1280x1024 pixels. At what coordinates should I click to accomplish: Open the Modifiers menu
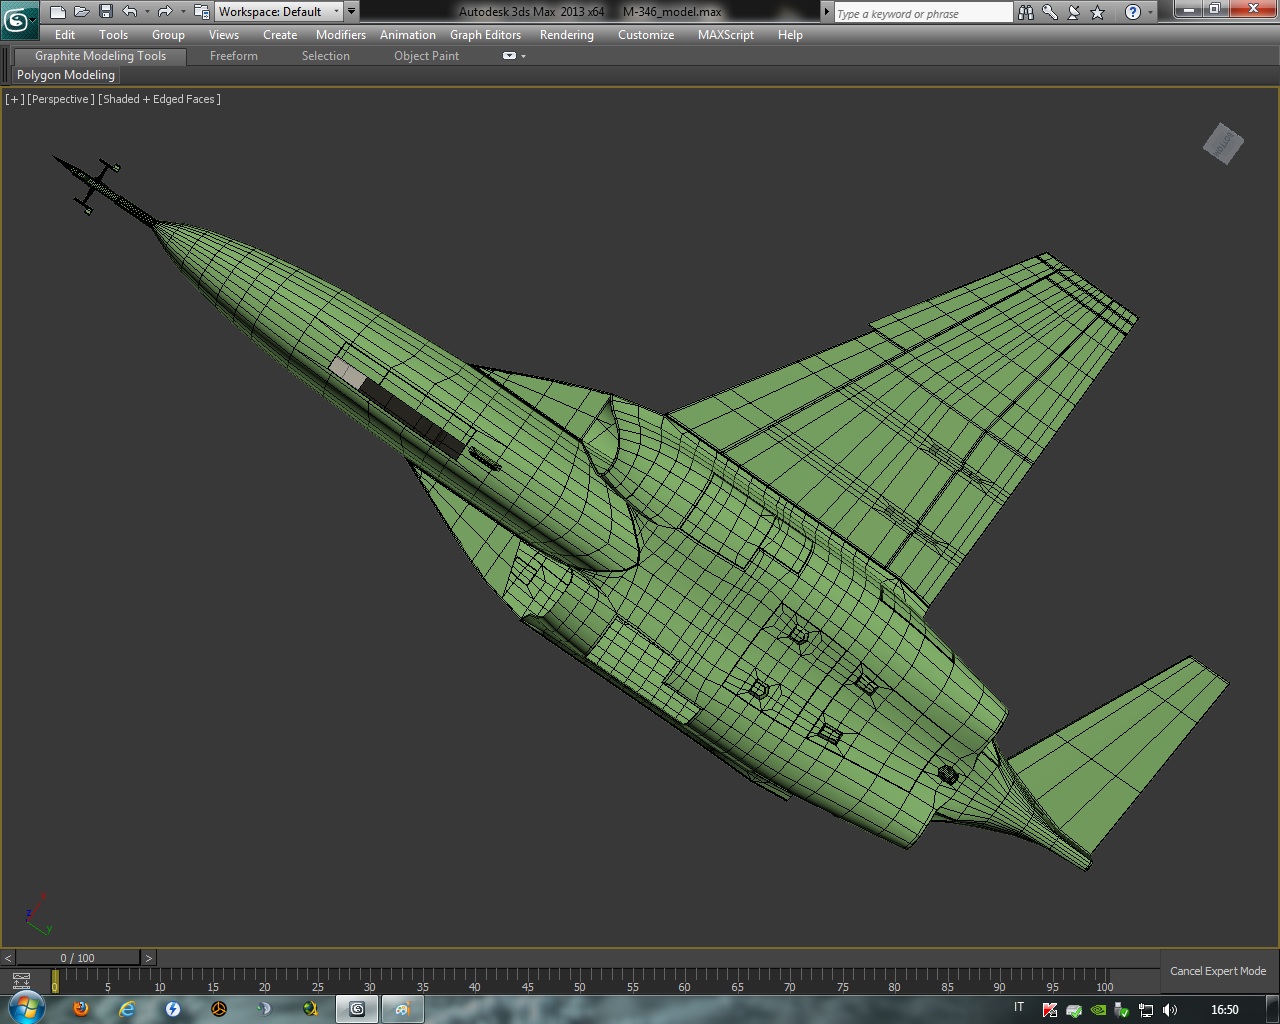[341, 35]
